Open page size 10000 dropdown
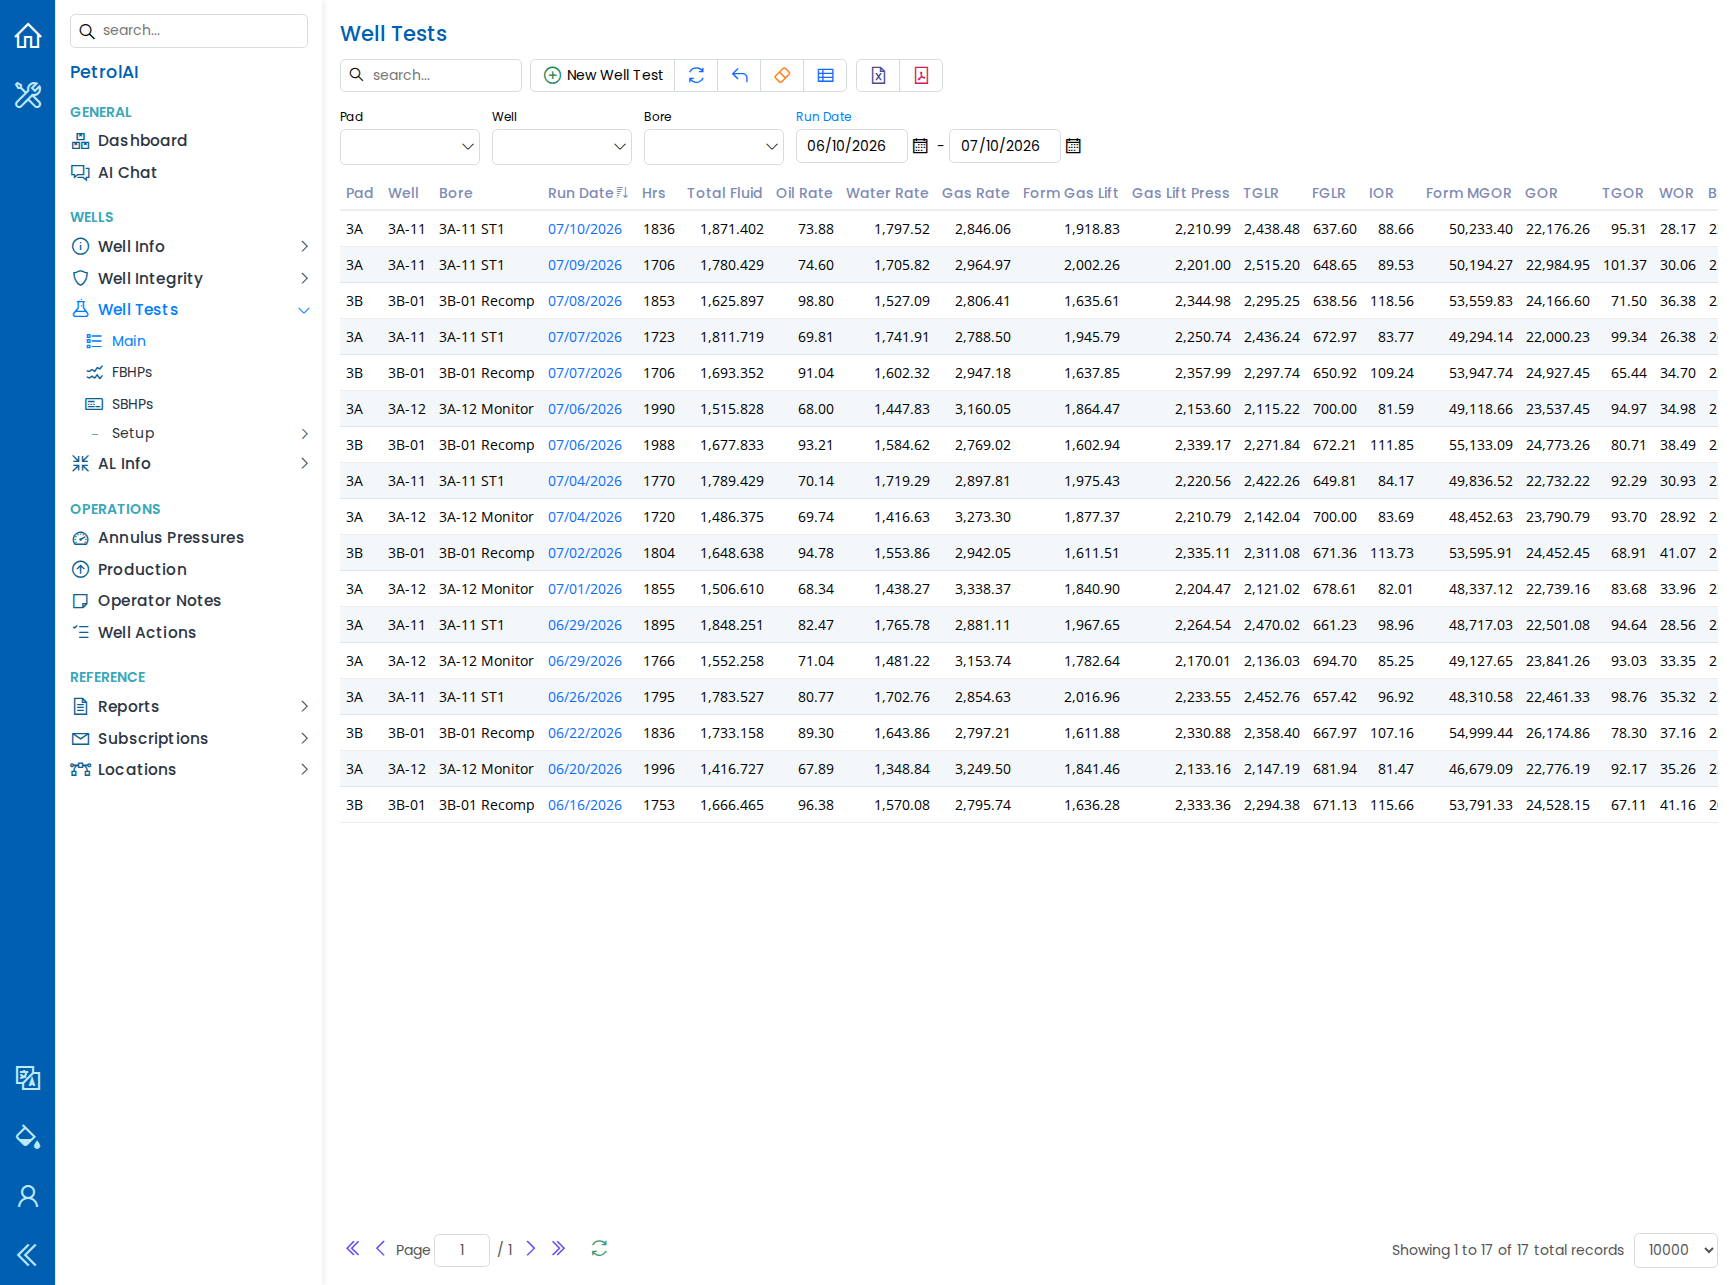 [1676, 1250]
